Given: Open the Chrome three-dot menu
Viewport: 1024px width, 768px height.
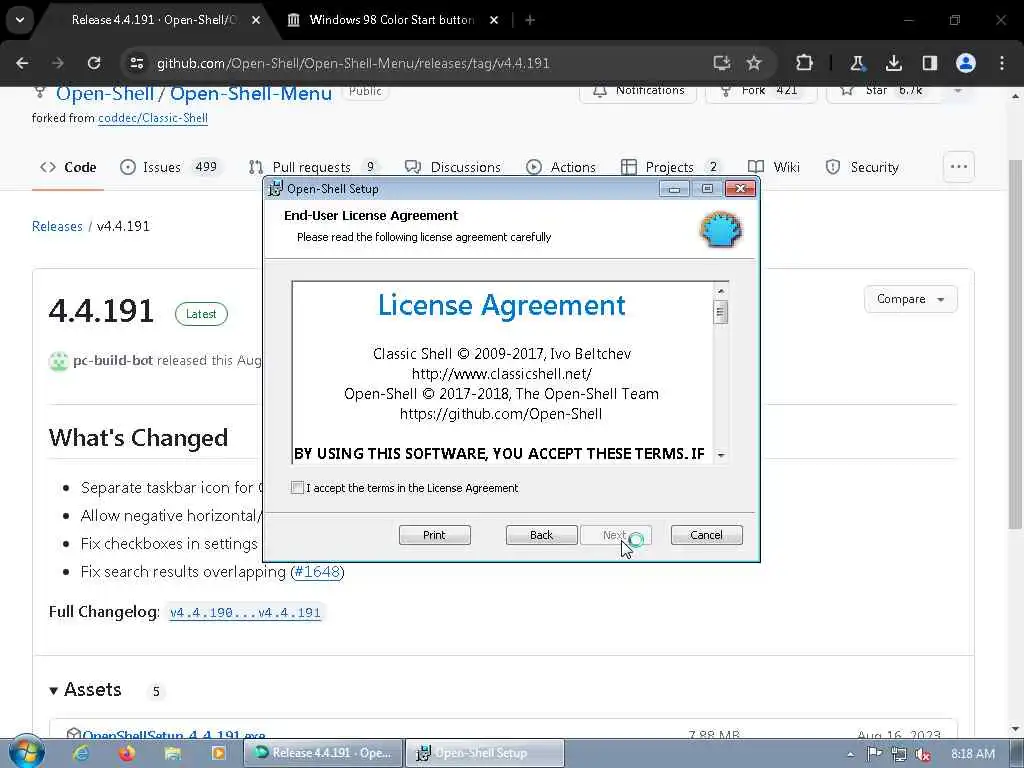Looking at the screenshot, I should 1002,63.
